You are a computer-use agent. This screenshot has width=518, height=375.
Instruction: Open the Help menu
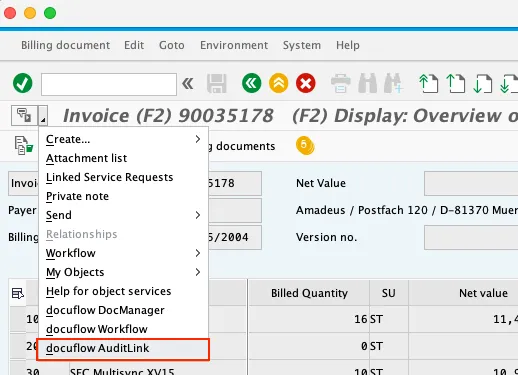click(348, 45)
